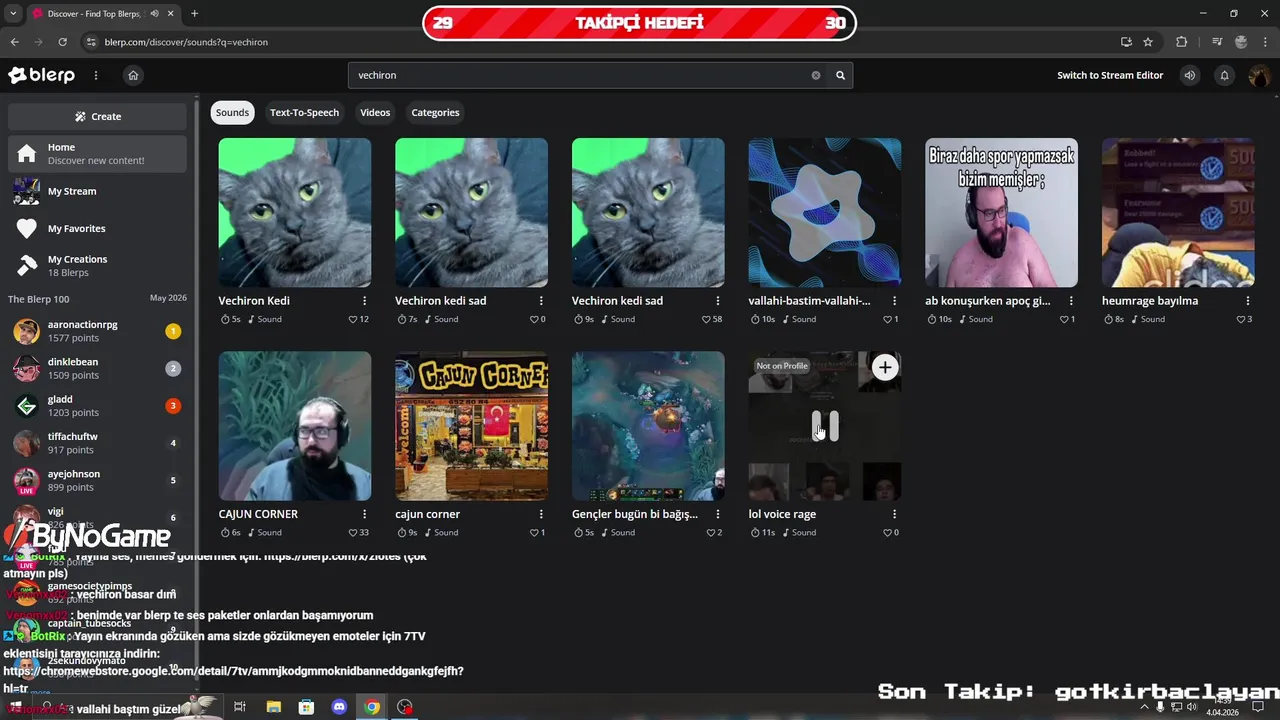Image resolution: width=1280 pixels, height=720 pixels.
Task: Open File Explorer from the taskbar
Action: click(x=273, y=707)
